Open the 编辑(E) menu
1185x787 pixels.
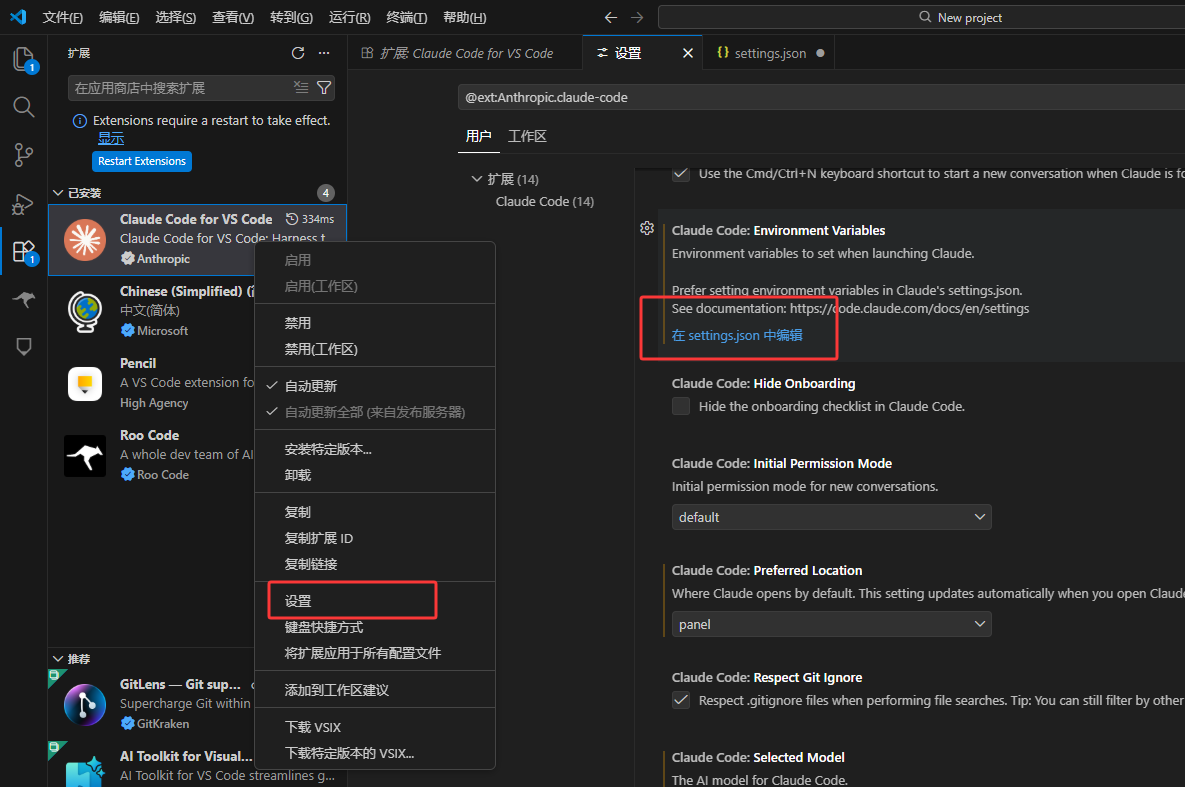pyautogui.click(x=119, y=17)
